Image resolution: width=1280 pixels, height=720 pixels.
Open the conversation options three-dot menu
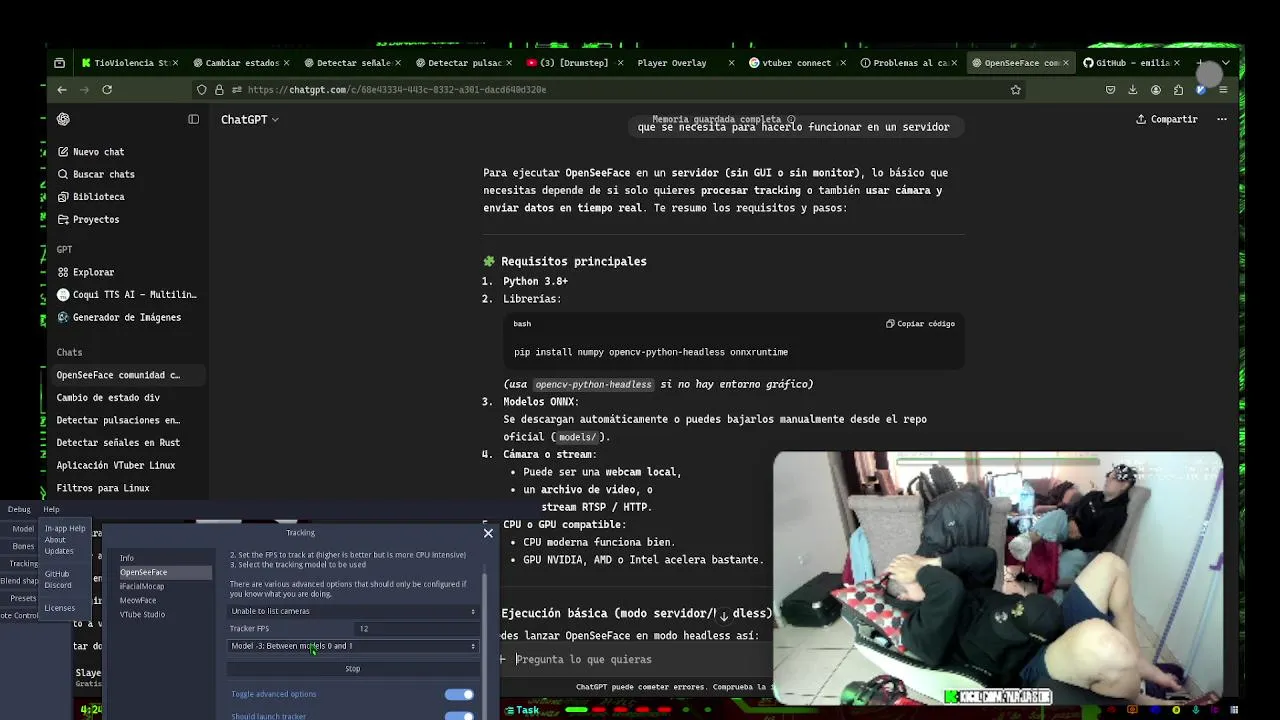[x=1222, y=119]
